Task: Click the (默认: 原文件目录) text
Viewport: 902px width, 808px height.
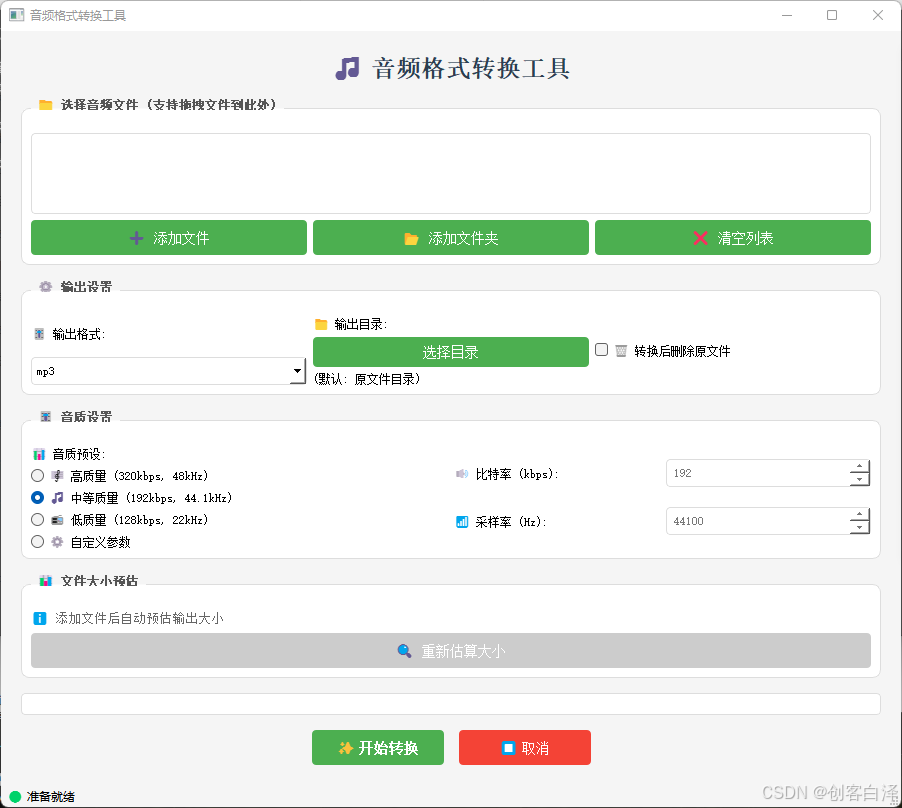Action: [x=367, y=379]
